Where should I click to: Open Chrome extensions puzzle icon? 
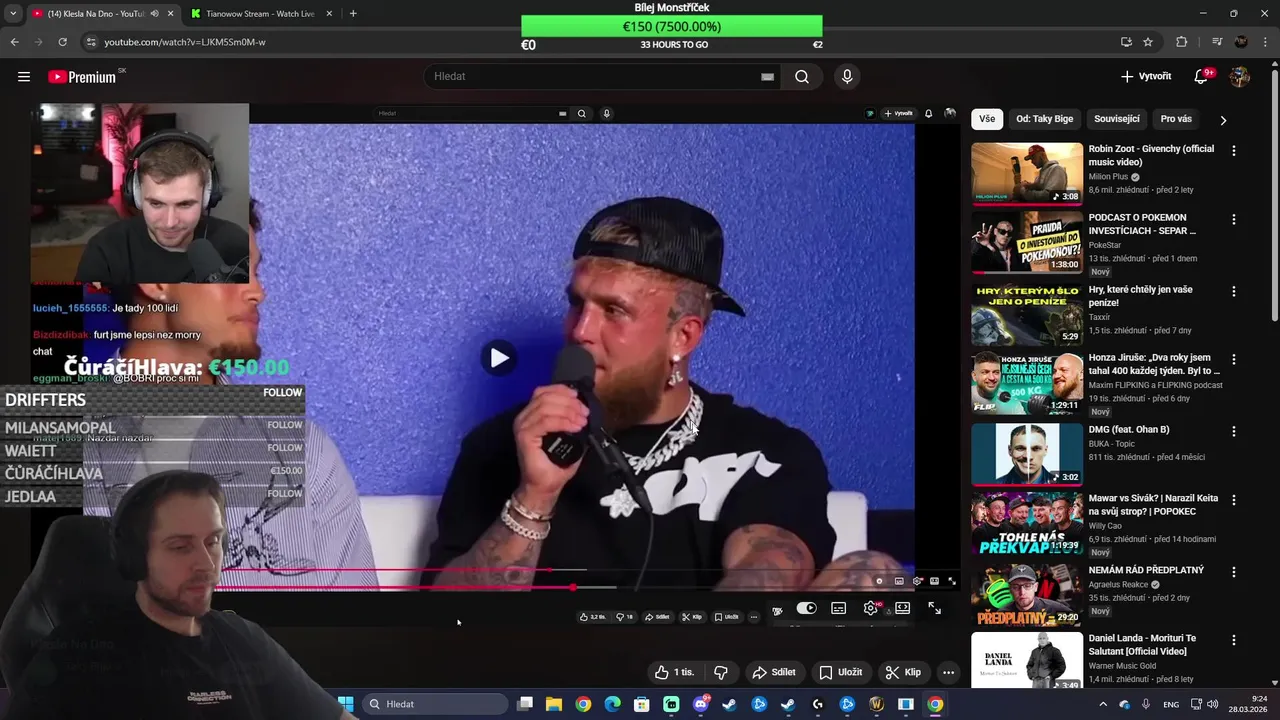tap(1181, 42)
